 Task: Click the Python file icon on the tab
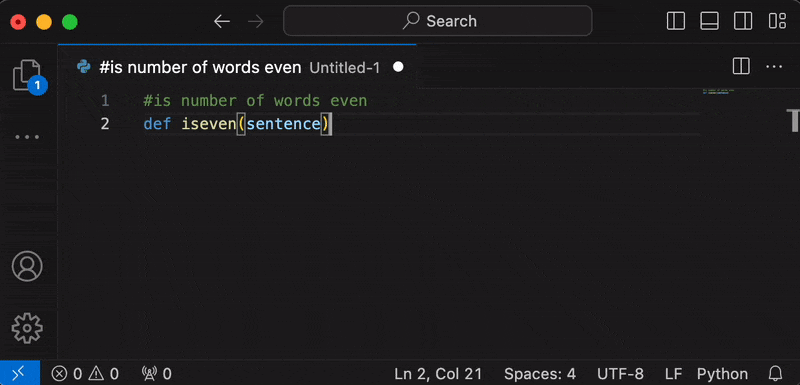[84, 67]
